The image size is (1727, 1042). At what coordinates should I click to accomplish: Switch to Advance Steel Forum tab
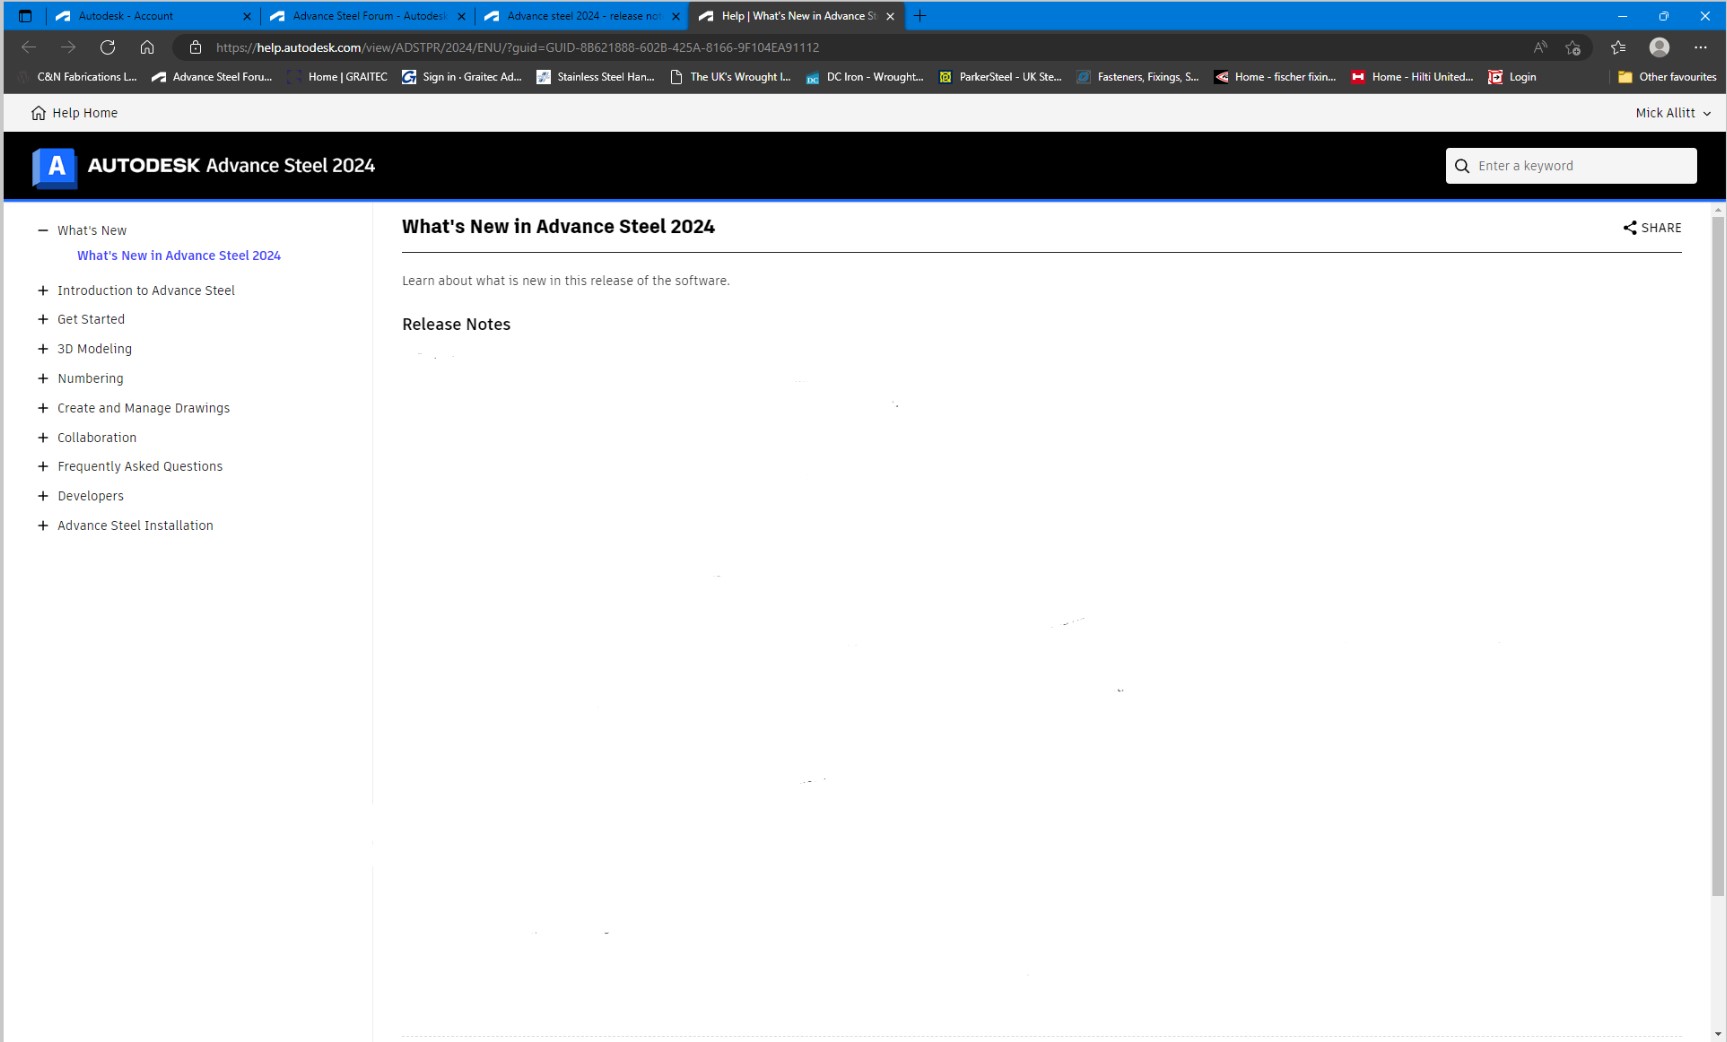368,16
